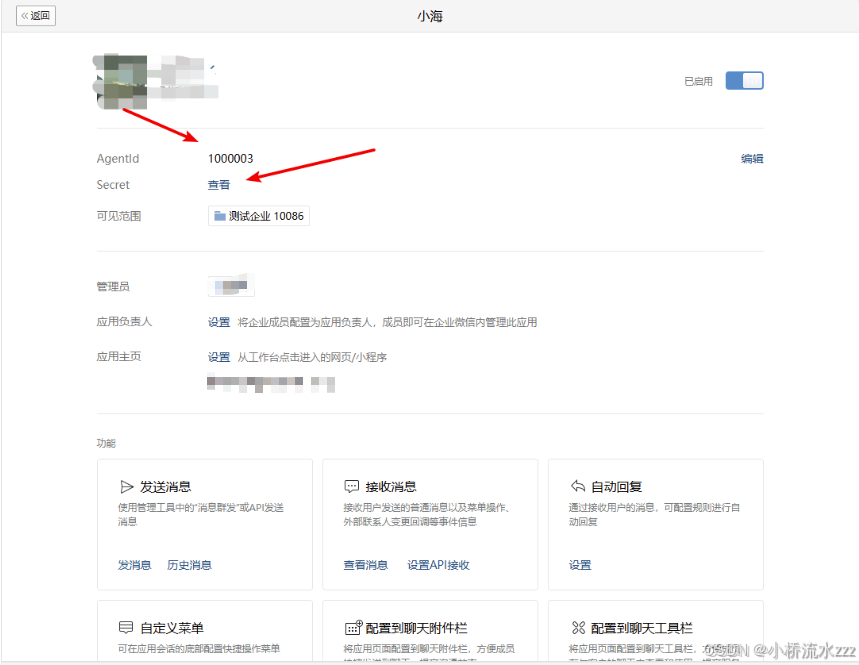The image size is (859, 665).
Task: Click the 接收消息 chat bubble icon
Action: tap(351, 486)
